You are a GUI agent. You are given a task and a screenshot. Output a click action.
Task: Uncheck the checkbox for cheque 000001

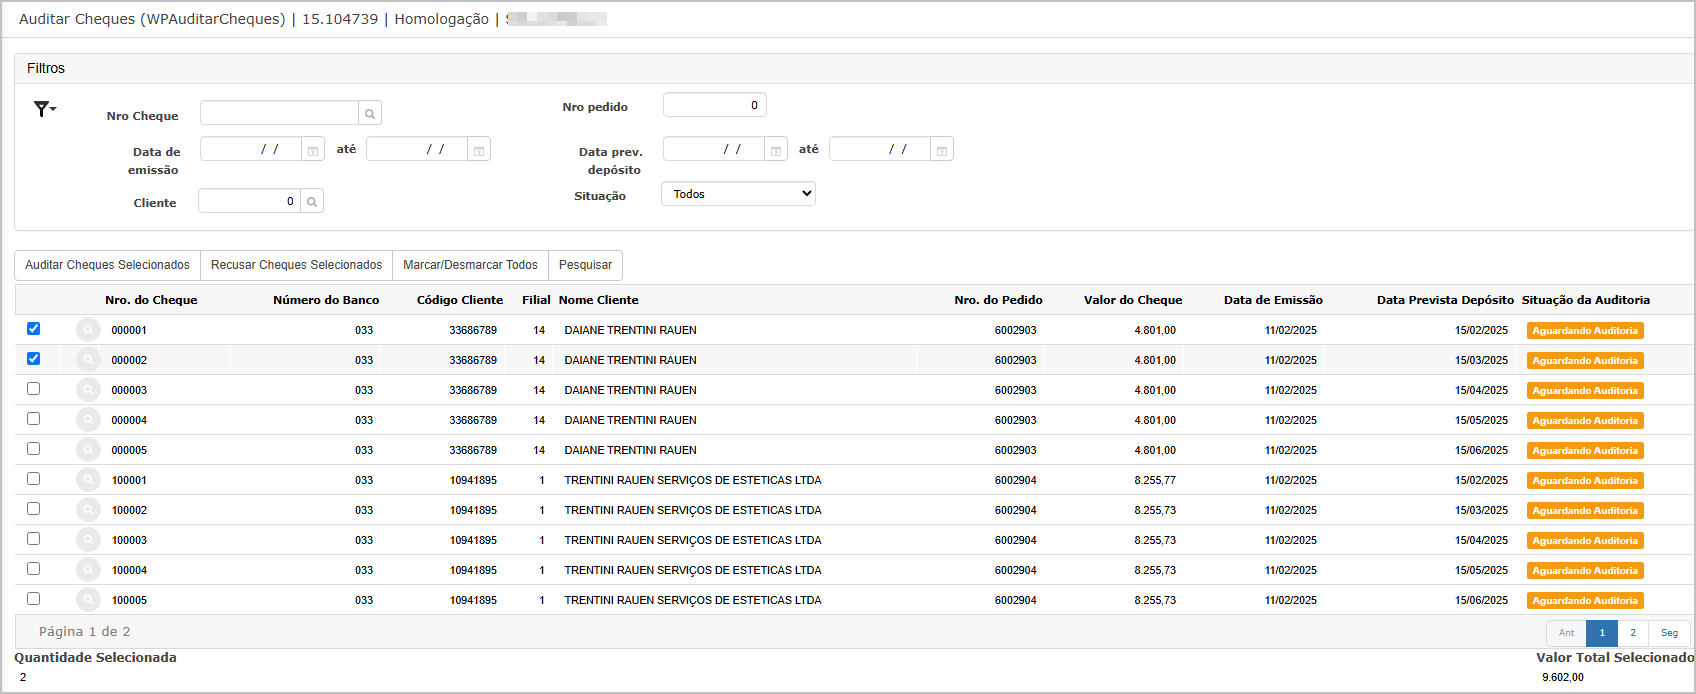coord(33,328)
